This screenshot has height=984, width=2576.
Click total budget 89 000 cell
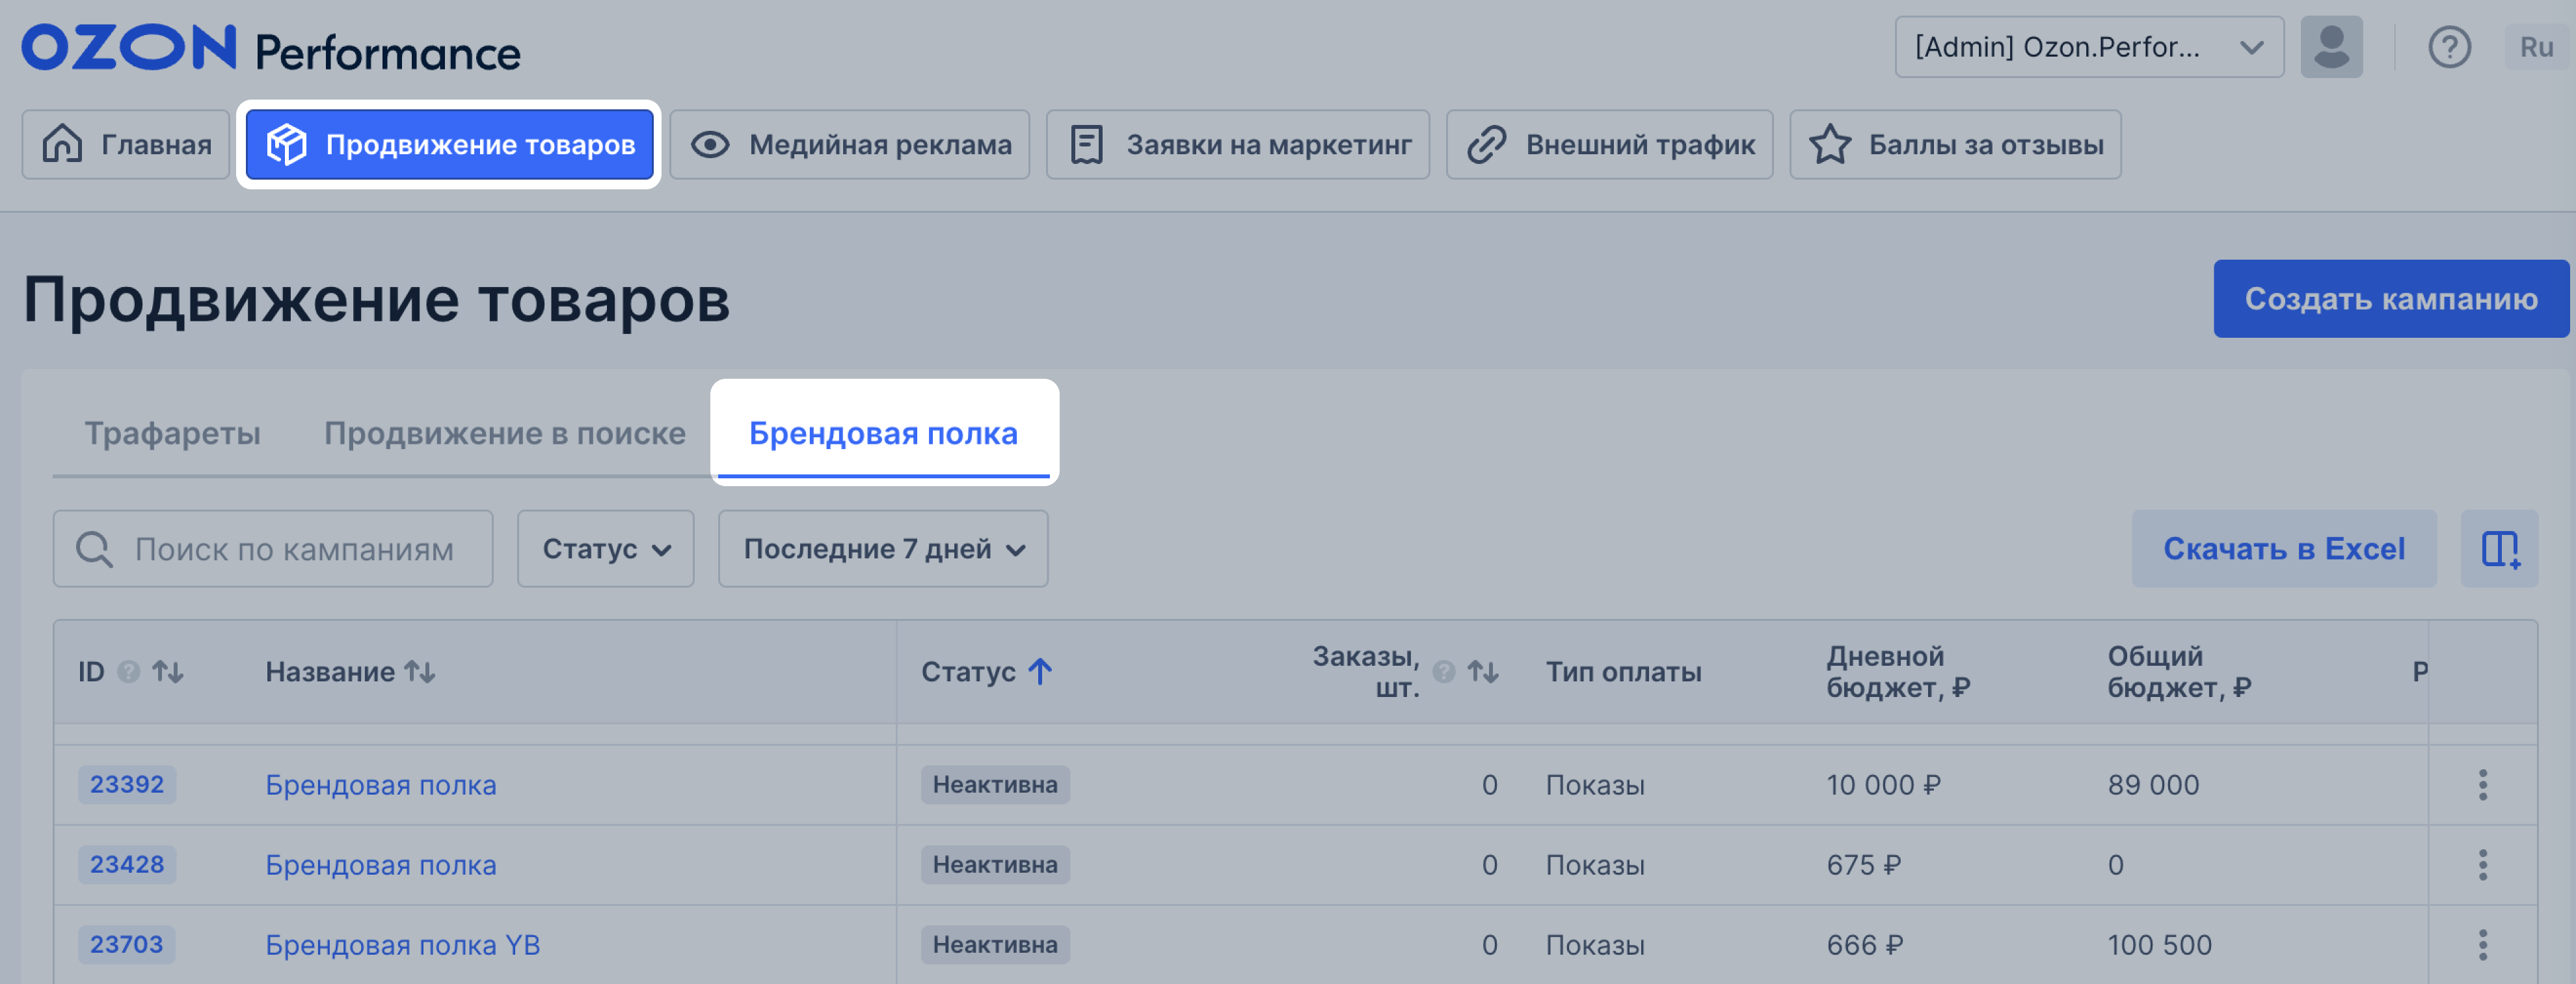click(x=2153, y=785)
